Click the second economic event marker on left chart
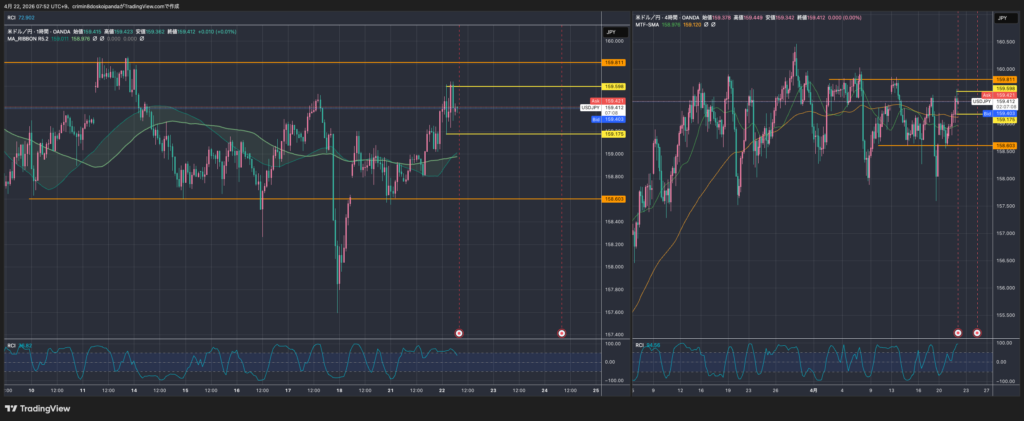This screenshot has width=1024, height=421. 561,332
